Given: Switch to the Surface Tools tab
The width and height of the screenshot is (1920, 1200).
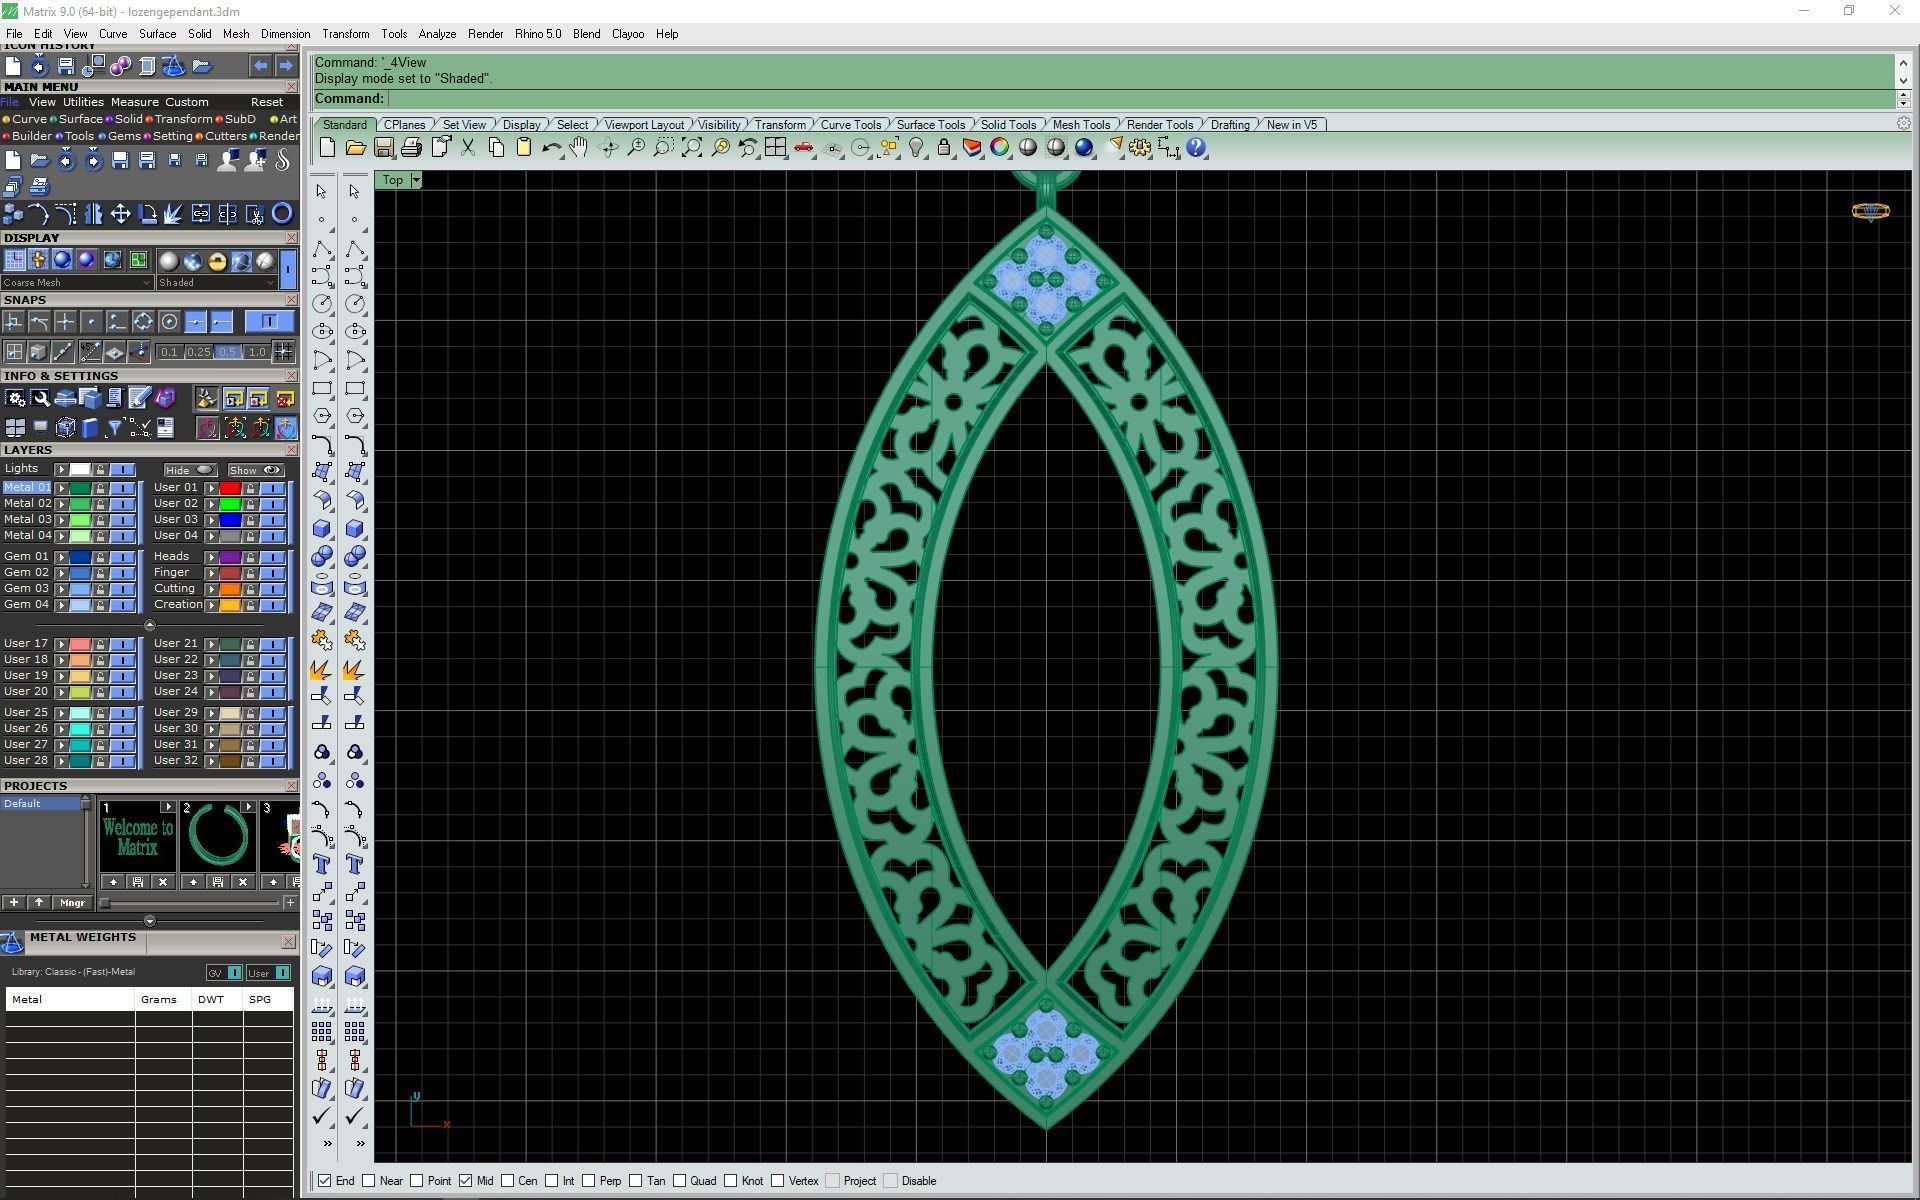Looking at the screenshot, I should coord(931,125).
